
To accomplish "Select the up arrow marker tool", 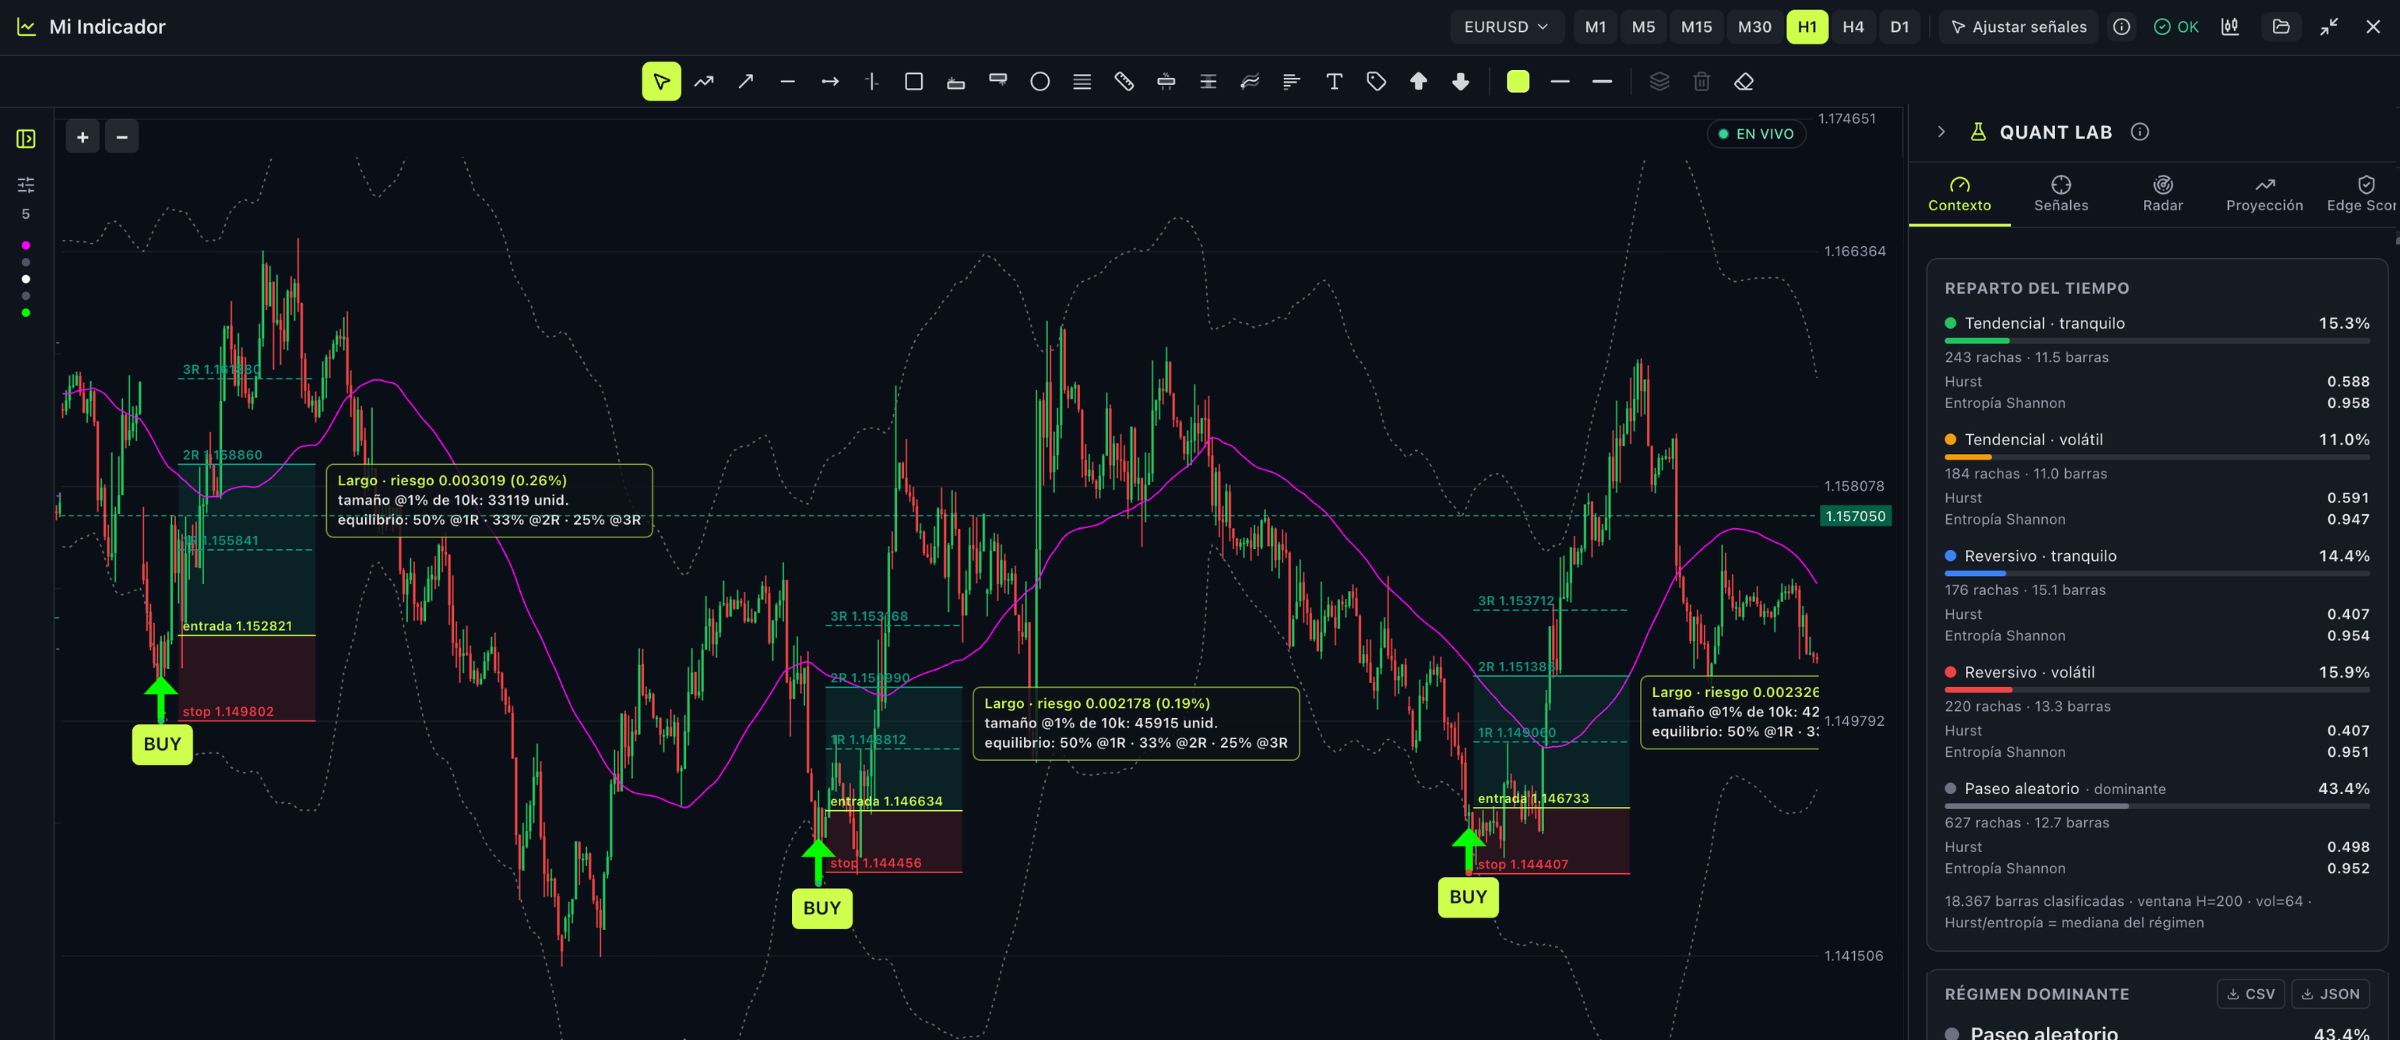I will (1418, 82).
